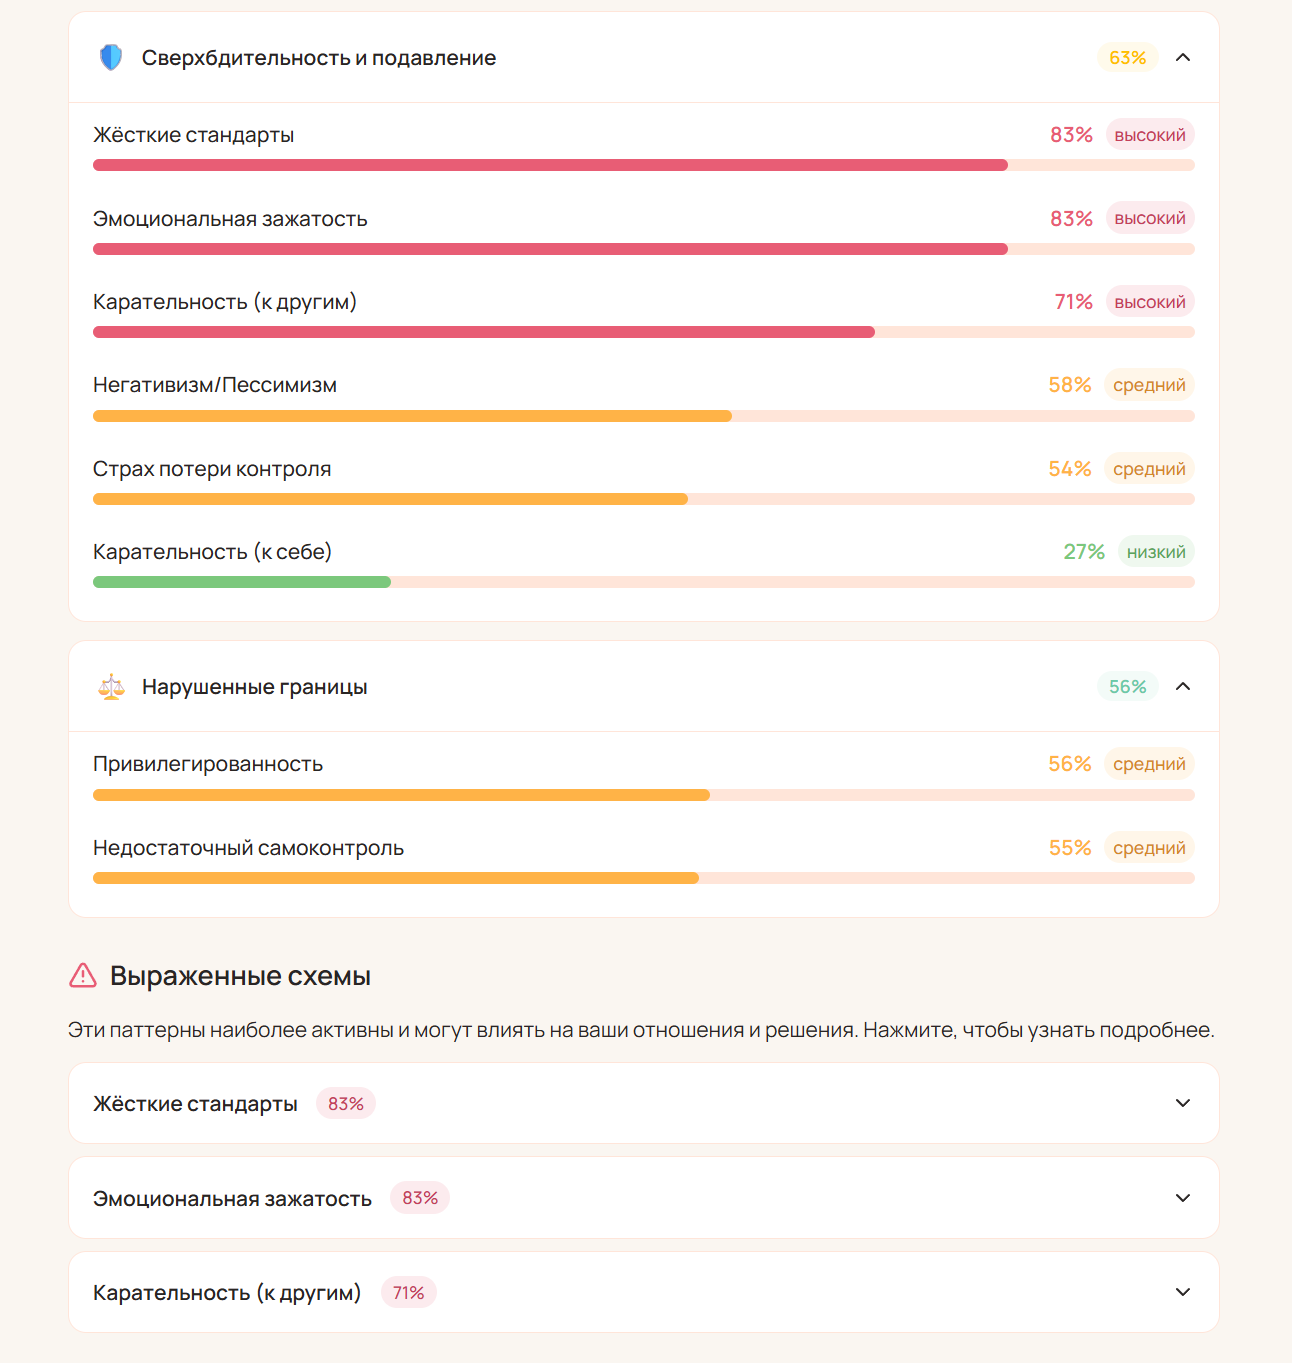Click the 'Страх потери контроля' label
This screenshot has height=1363, width=1292.
point(212,468)
